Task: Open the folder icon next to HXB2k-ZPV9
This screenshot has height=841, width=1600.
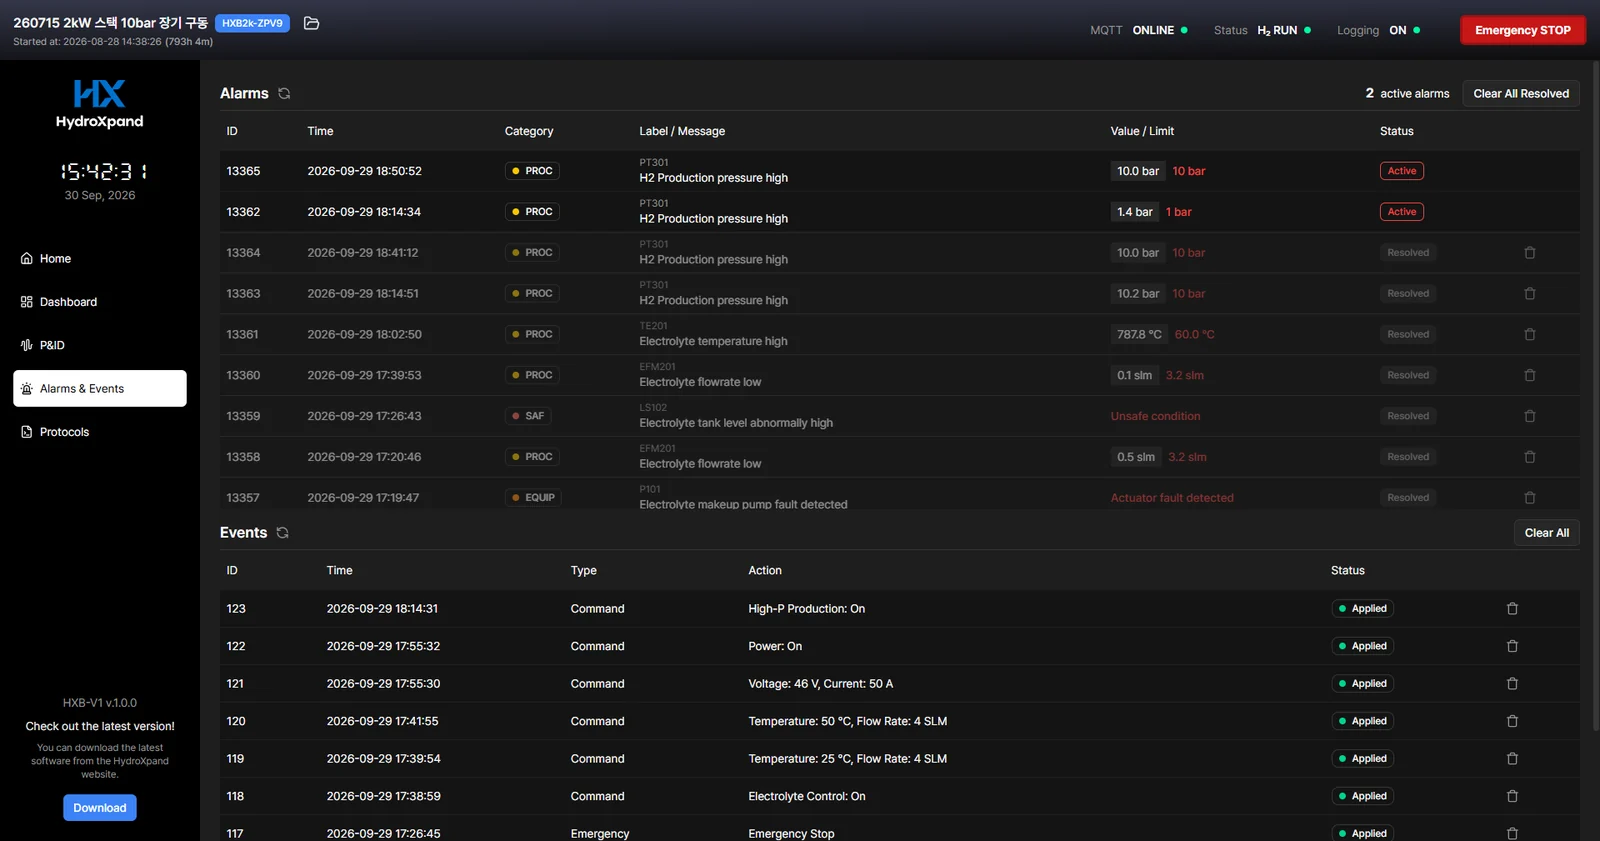Action: (x=311, y=23)
